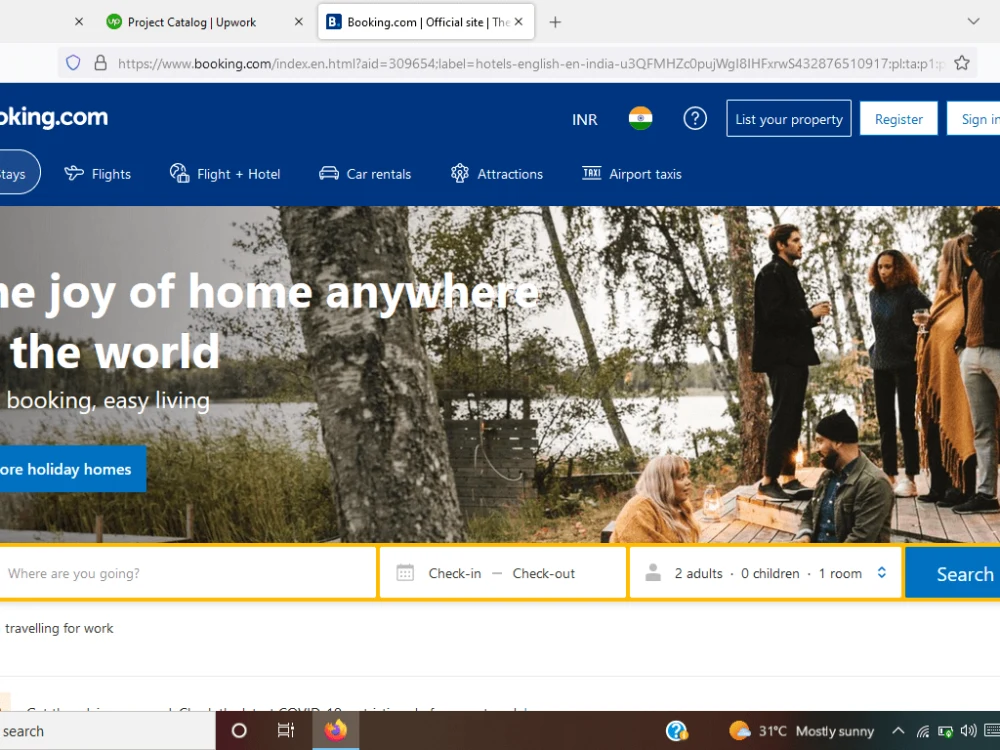Click the blue Search button
The height and width of the screenshot is (750, 1000).
(953, 573)
